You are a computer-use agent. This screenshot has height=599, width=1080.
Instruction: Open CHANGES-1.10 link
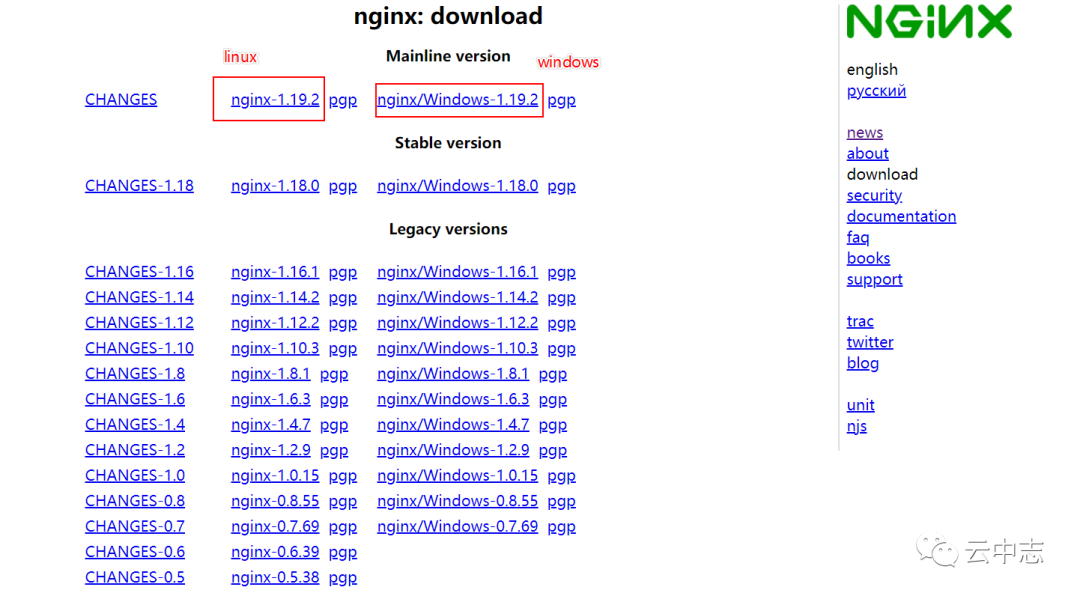[139, 348]
